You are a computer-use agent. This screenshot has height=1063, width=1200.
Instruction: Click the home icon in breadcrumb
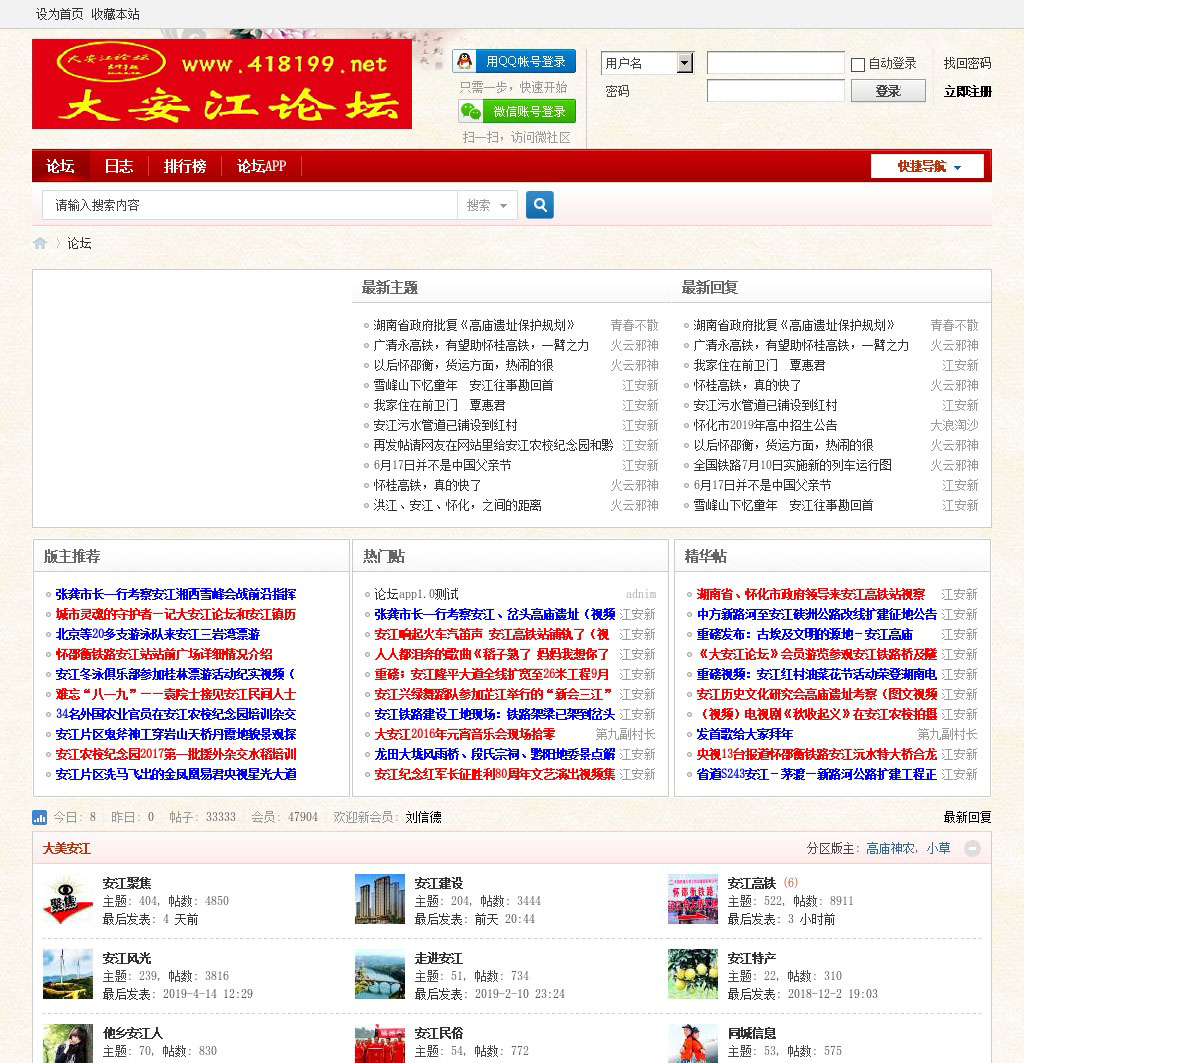(x=40, y=243)
